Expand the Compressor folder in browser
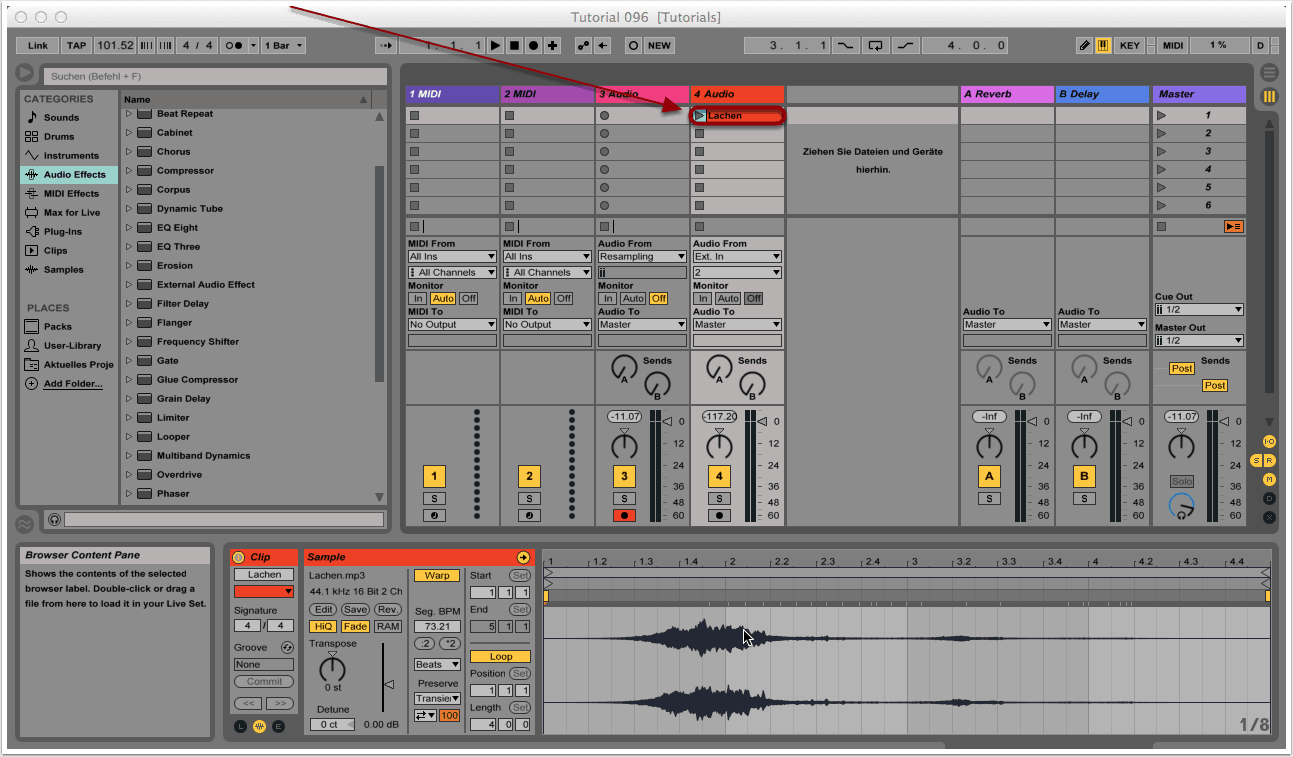This screenshot has height=757, width=1293. click(129, 171)
